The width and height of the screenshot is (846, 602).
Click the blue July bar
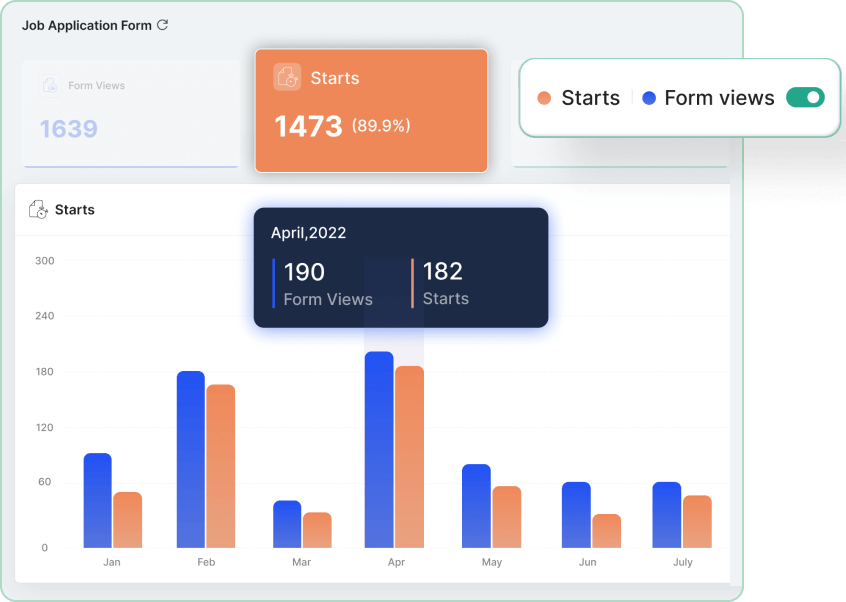click(x=666, y=515)
